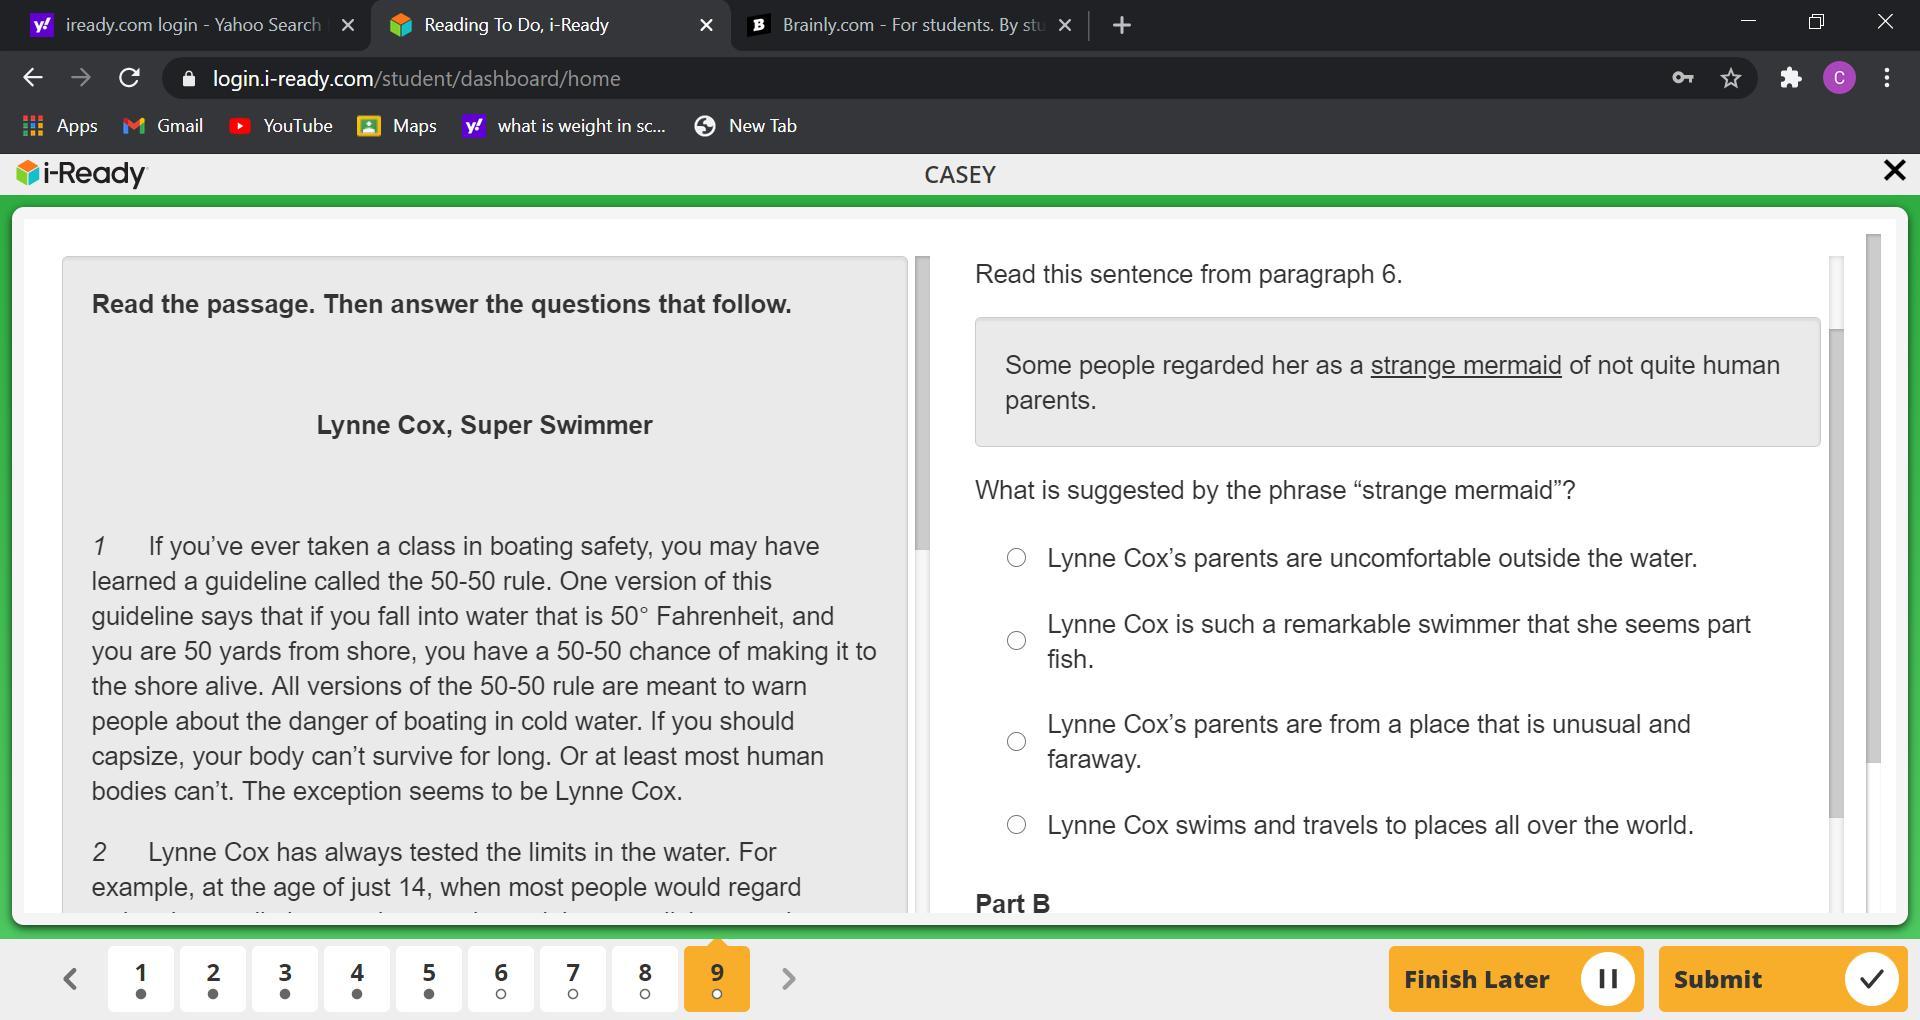Select answer about parents uncomfortable outside water

1016,558
